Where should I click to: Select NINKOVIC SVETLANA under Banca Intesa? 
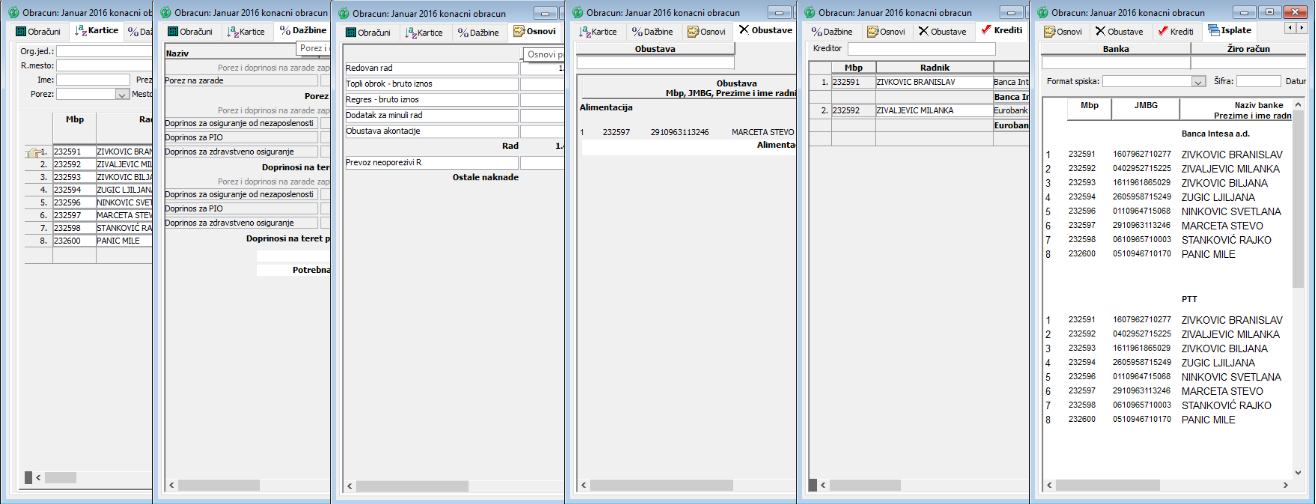[1231, 211]
